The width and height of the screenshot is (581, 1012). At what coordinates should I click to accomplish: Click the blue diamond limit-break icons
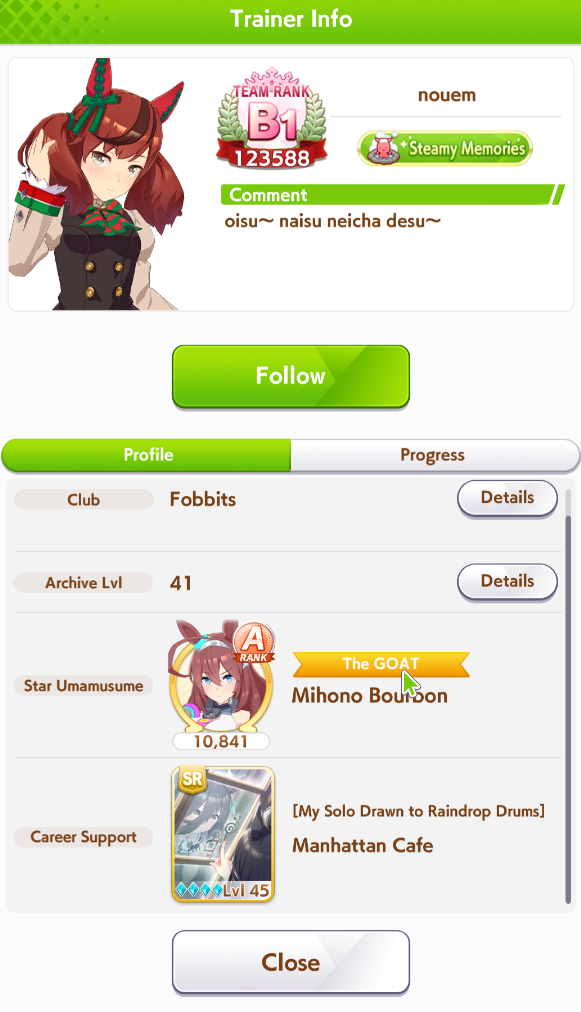(x=199, y=891)
